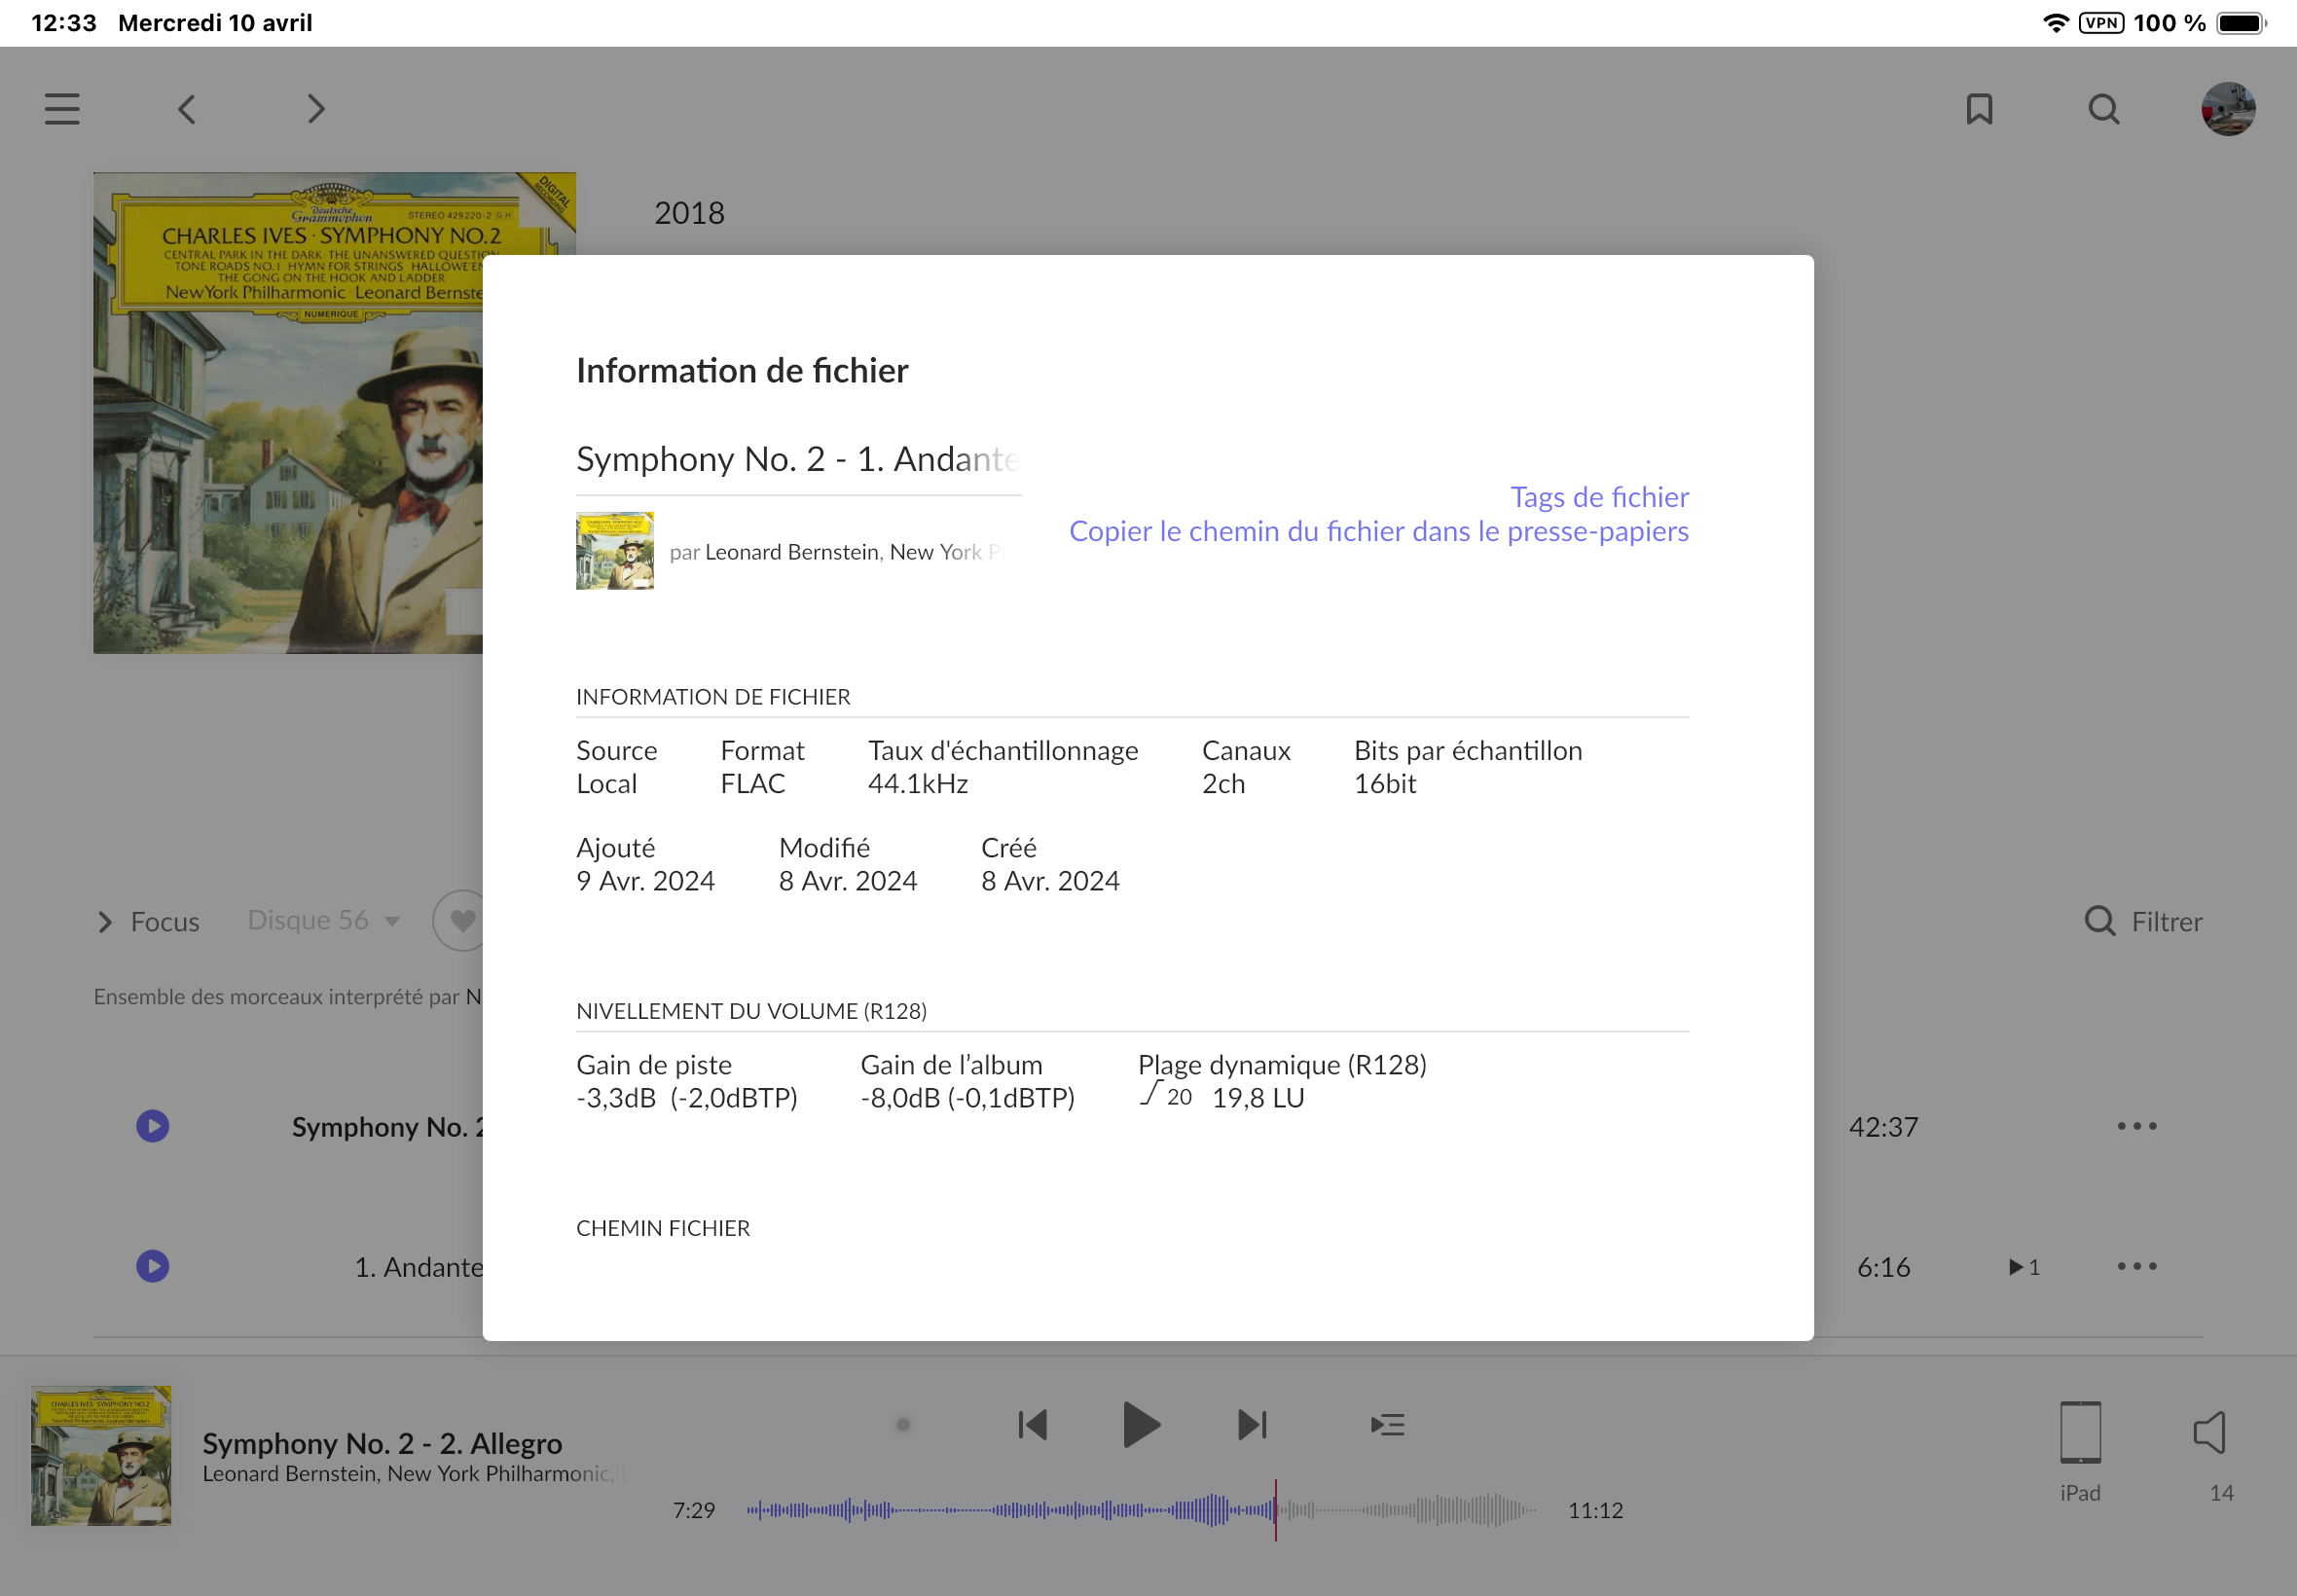
Task: Open the user profile avatar
Action: [2228, 108]
